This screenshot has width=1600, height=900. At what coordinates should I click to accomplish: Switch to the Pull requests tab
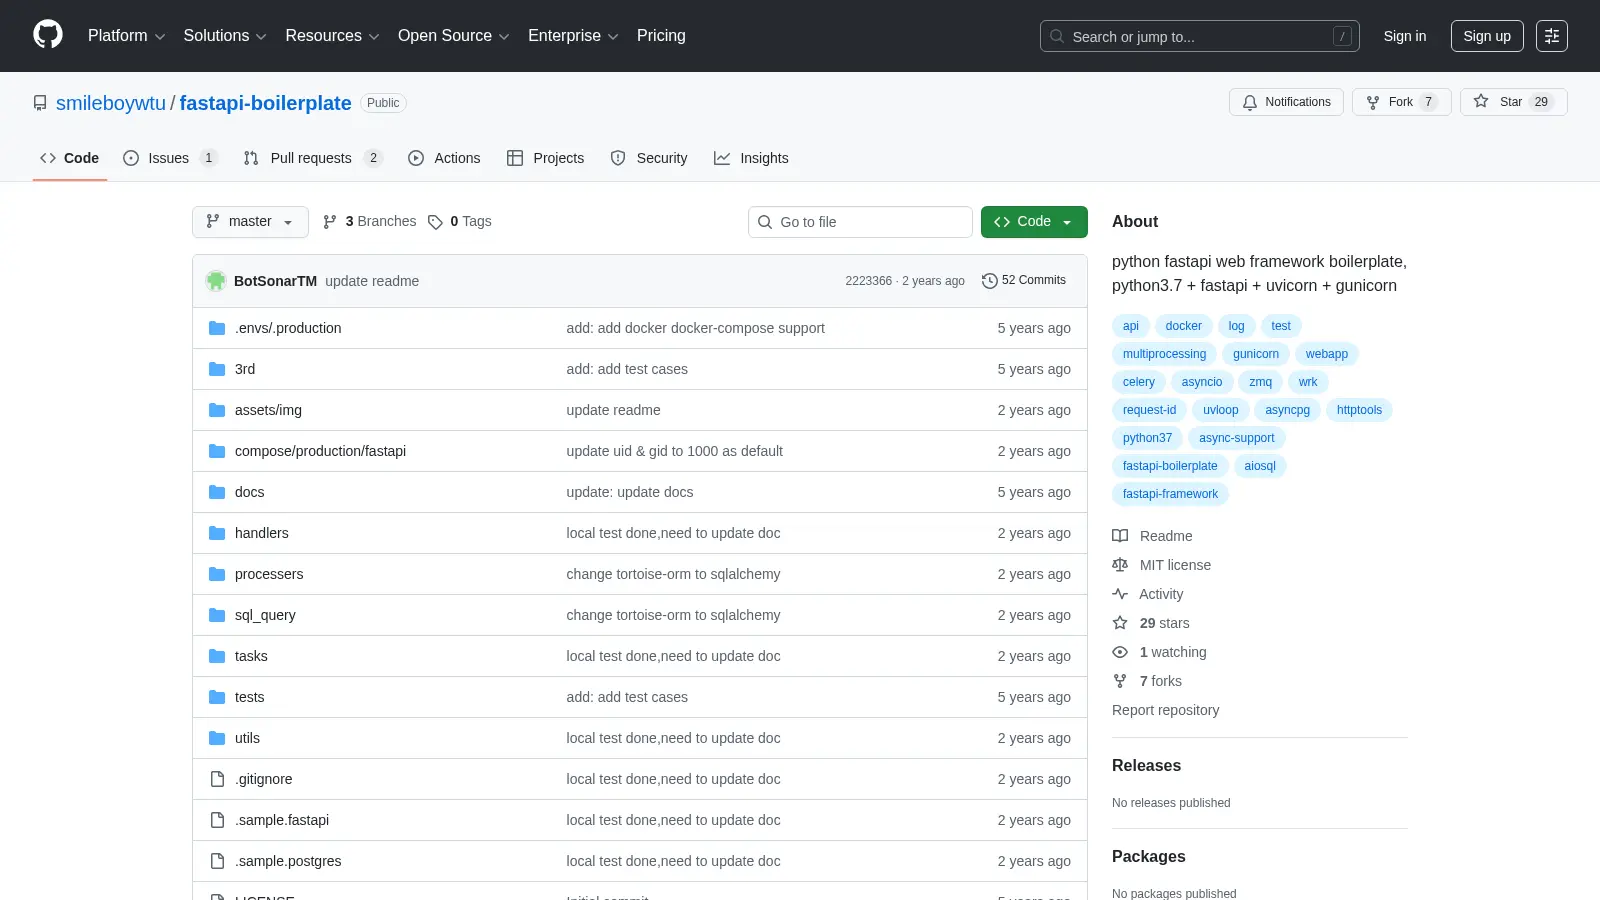[312, 158]
